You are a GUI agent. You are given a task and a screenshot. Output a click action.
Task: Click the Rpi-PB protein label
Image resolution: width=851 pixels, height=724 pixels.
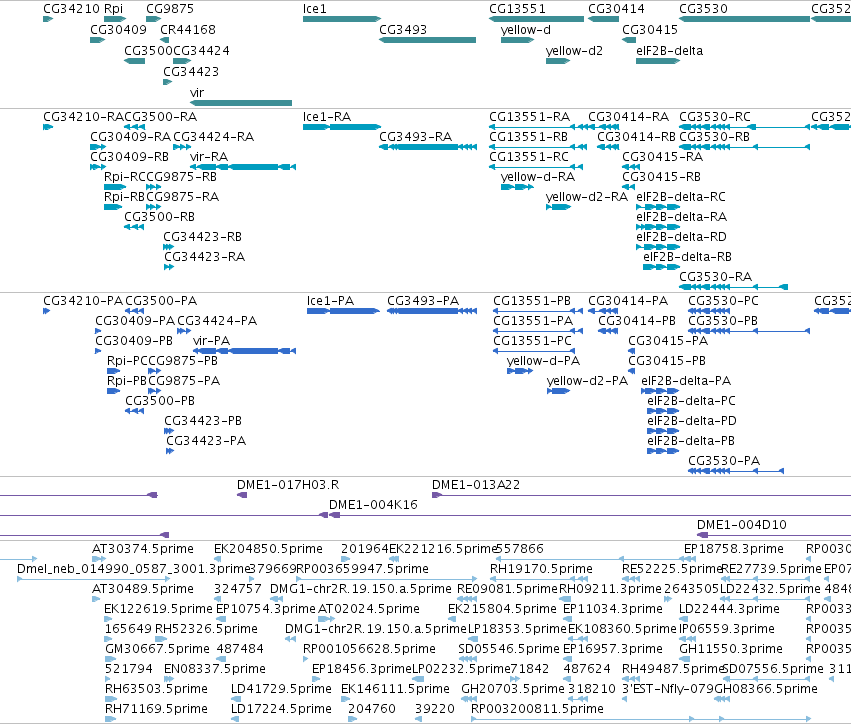(127, 381)
